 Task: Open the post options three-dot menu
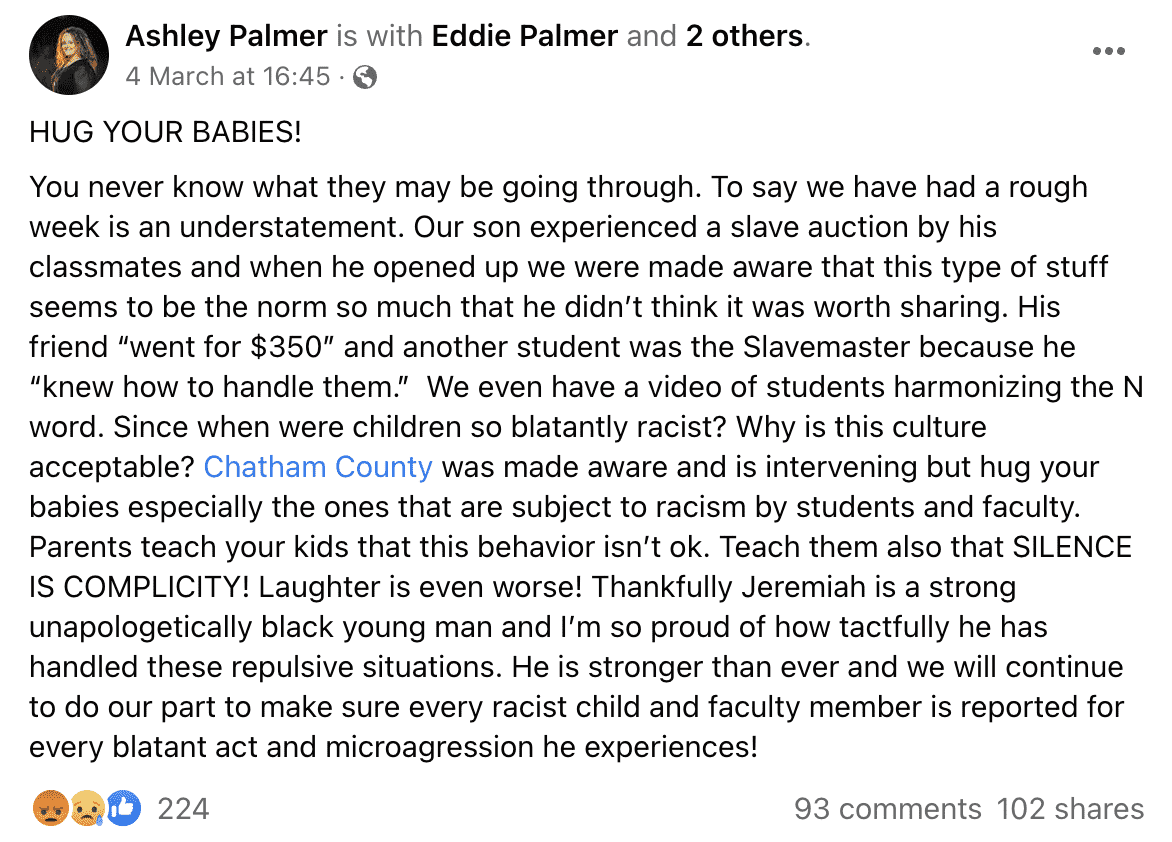[1108, 52]
